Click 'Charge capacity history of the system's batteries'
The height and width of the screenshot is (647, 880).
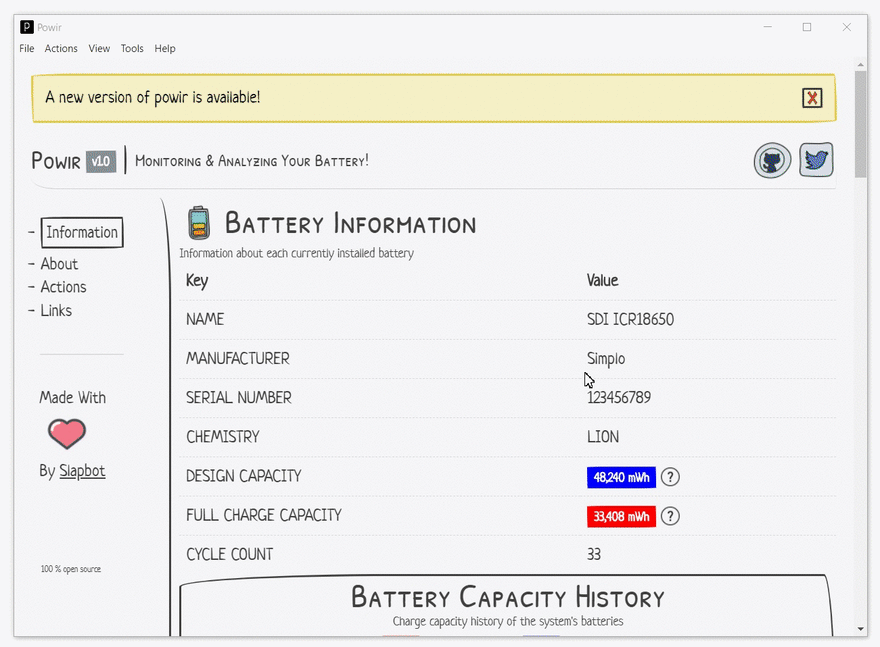tap(508, 622)
